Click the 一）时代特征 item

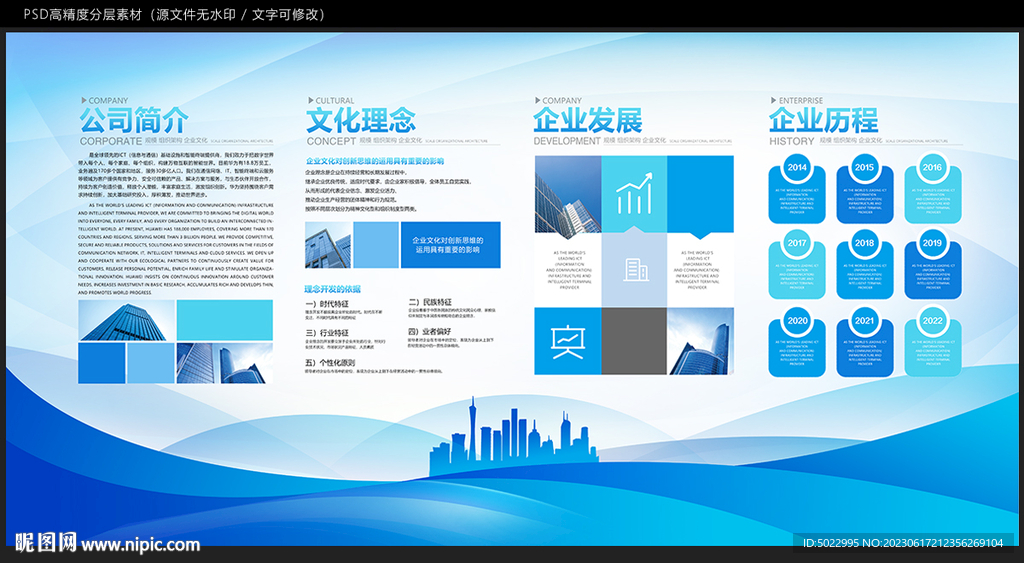tap(327, 304)
